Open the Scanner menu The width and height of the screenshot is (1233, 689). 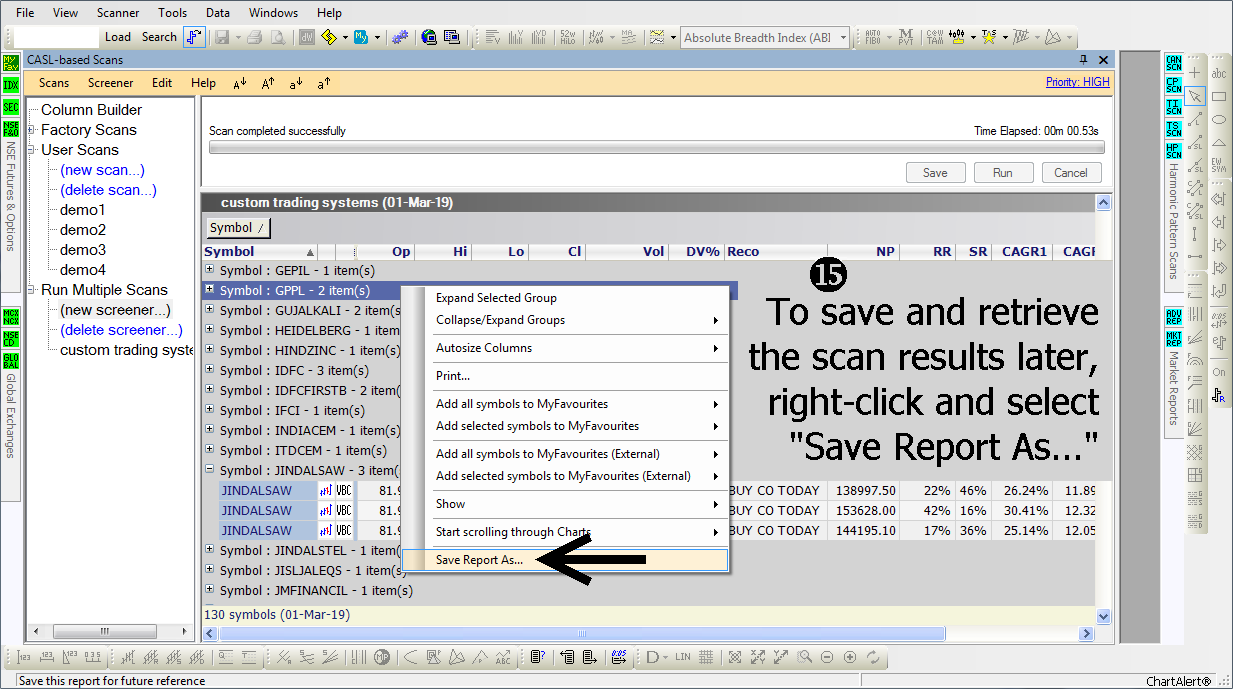pyautogui.click(x=118, y=13)
